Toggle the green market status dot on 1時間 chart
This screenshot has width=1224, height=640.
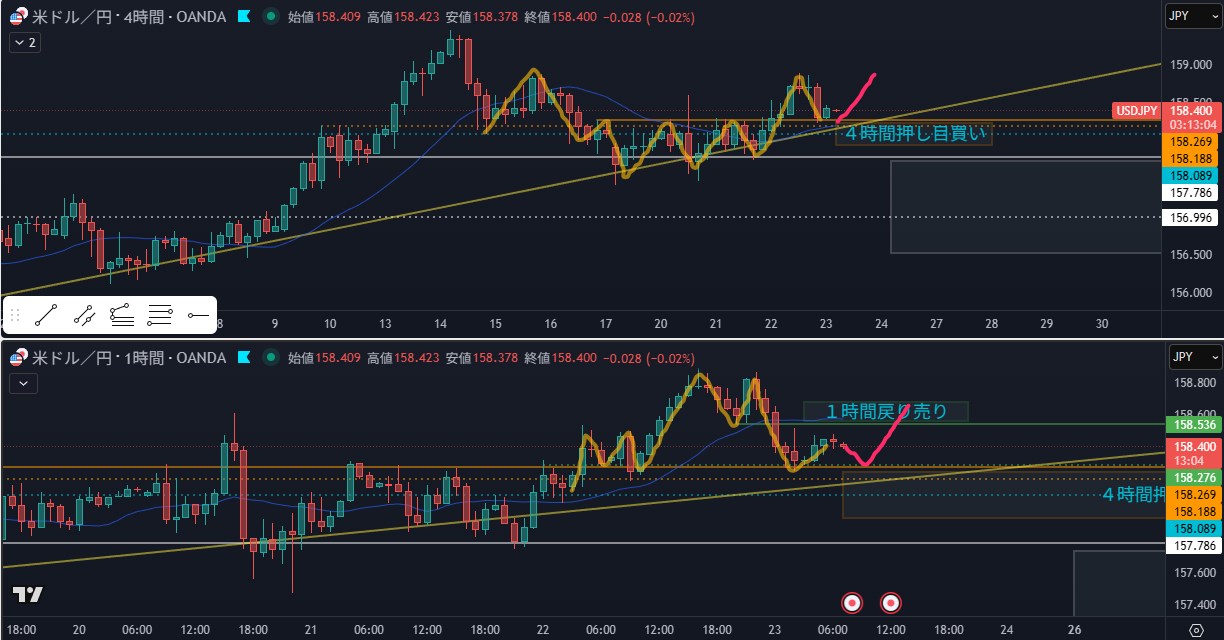tap(270, 358)
